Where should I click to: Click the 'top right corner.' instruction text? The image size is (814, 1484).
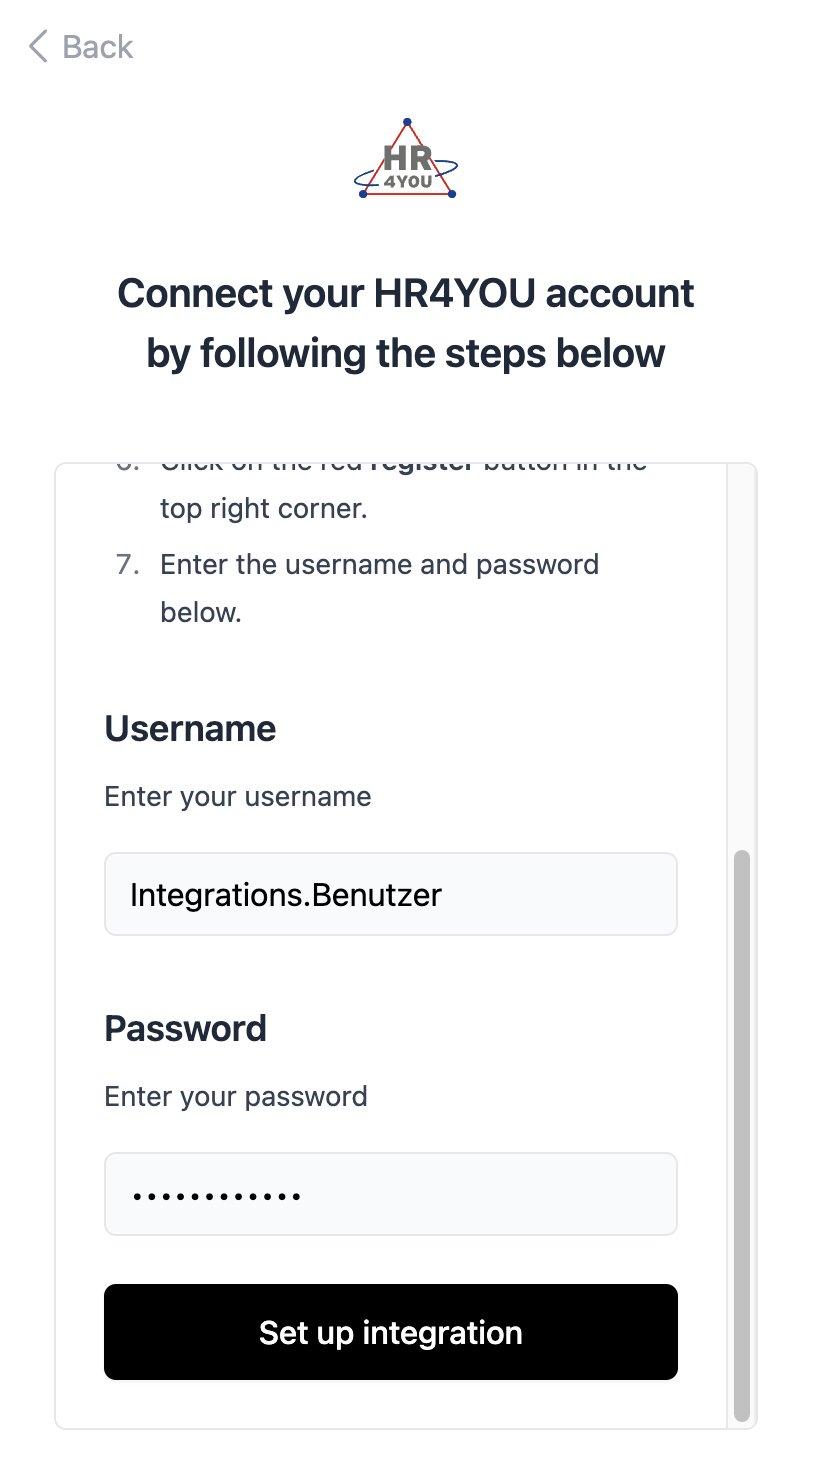(264, 508)
